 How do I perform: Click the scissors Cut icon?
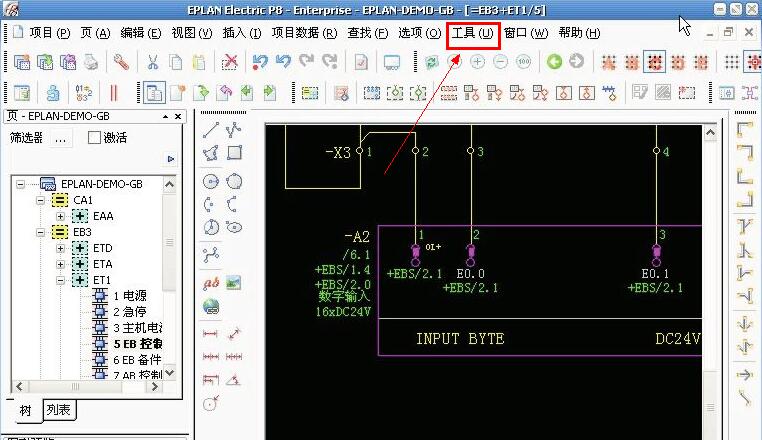[153, 62]
